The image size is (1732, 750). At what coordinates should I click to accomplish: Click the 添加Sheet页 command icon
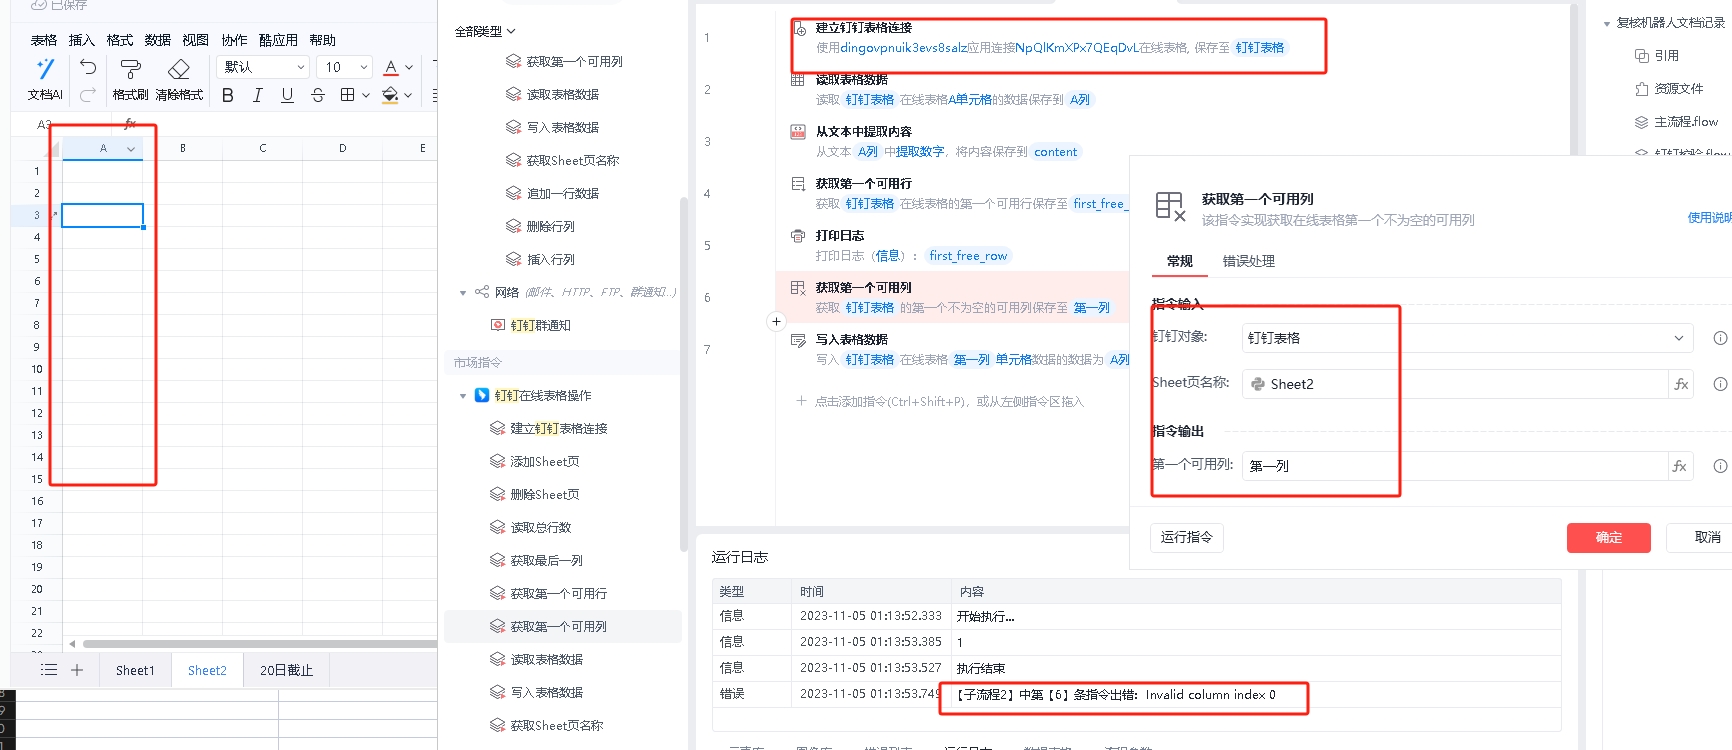(497, 461)
